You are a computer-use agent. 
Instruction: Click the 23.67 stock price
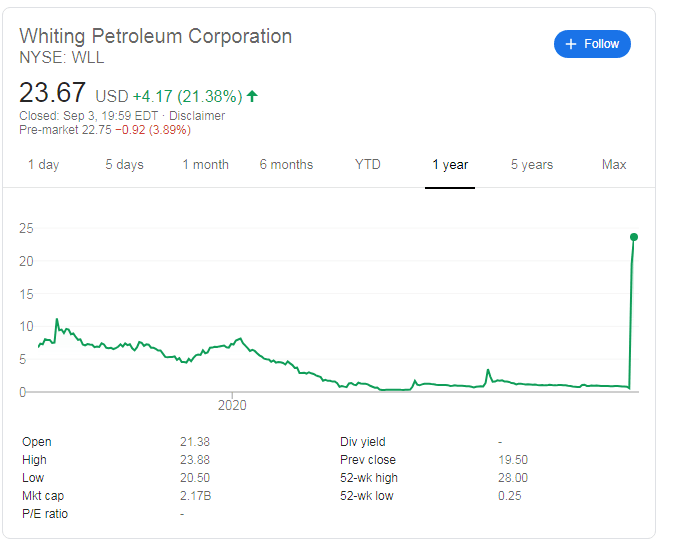point(52,94)
